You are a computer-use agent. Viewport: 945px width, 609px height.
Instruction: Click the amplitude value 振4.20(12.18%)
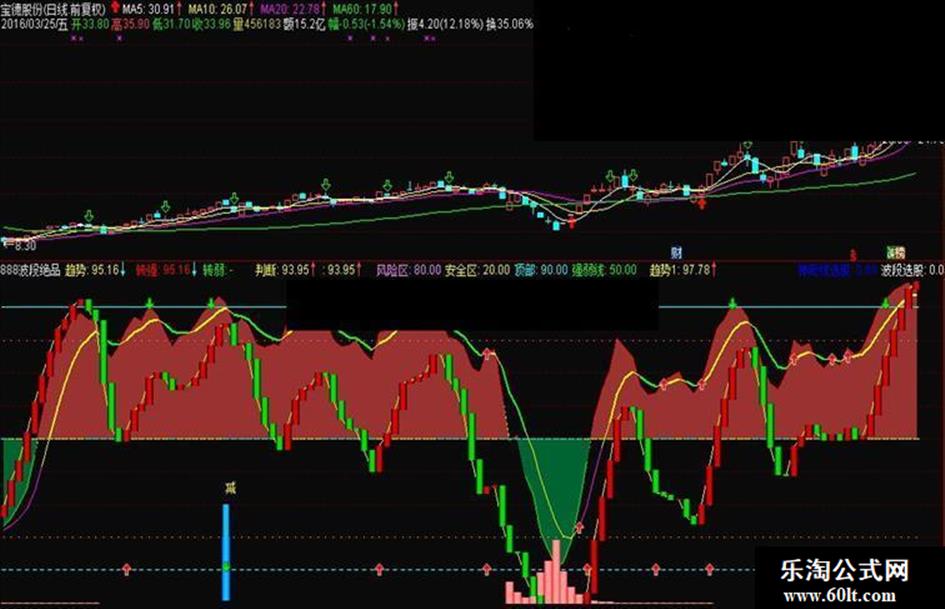pyautogui.click(x=445, y=25)
